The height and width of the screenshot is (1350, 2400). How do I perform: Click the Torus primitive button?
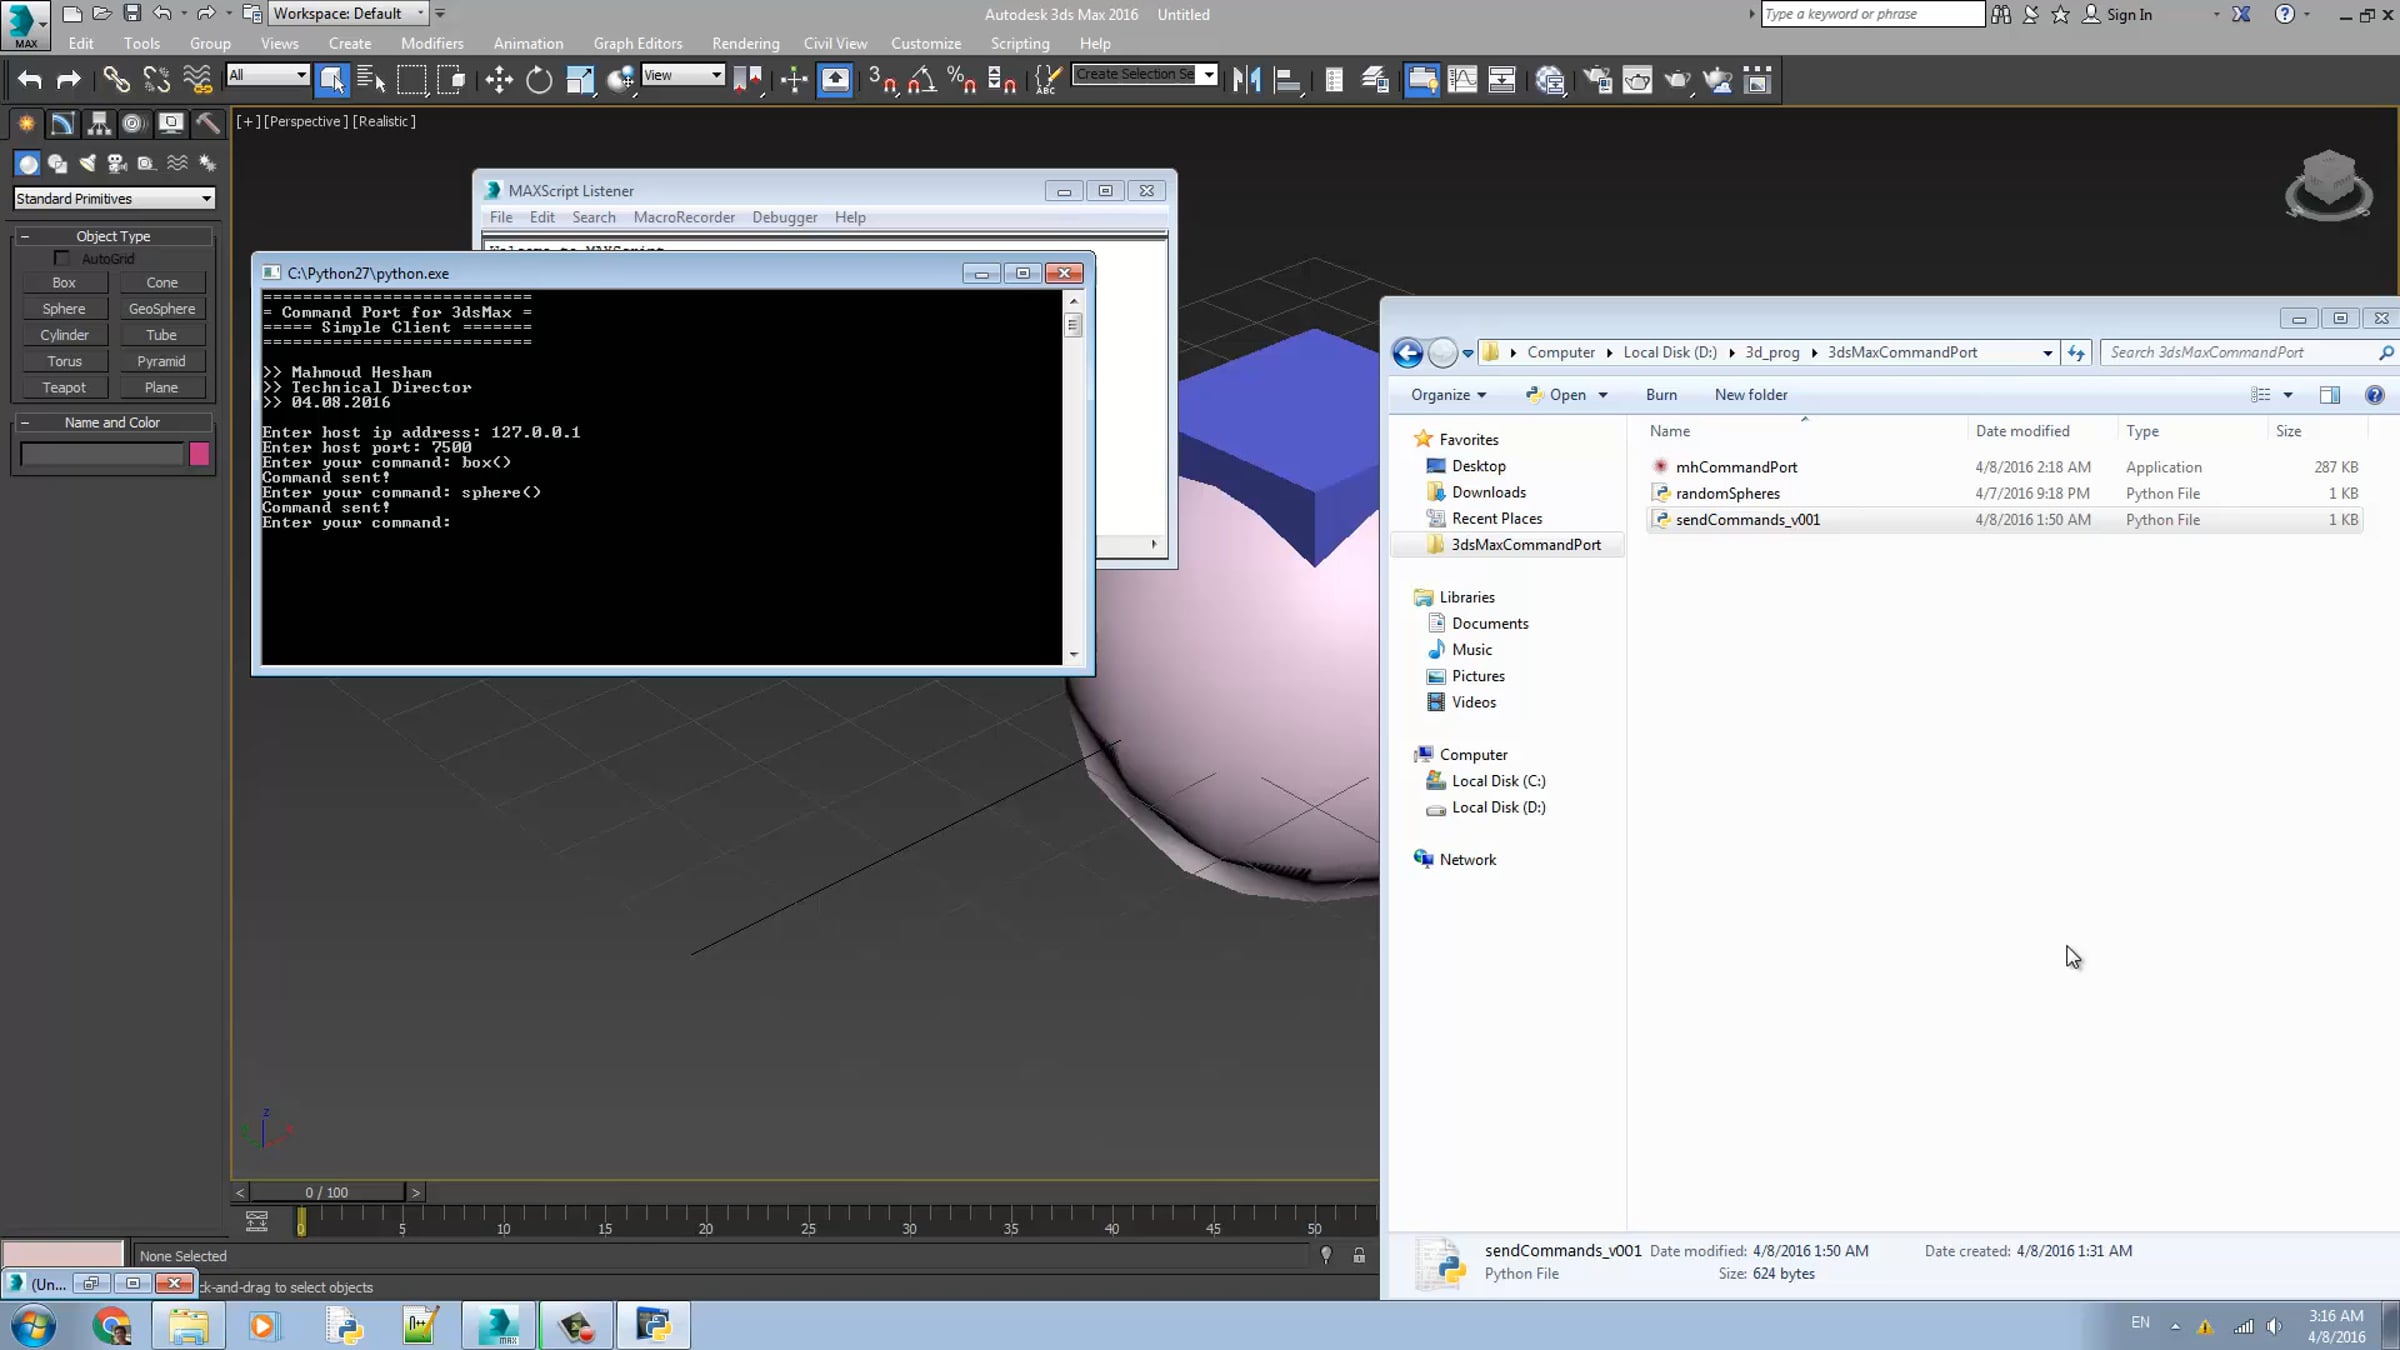point(64,361)
